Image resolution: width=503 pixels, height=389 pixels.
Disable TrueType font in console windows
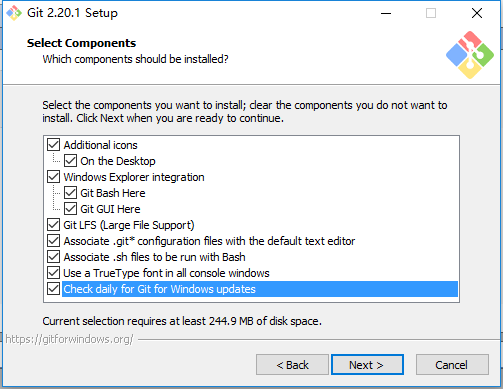tap(53, 273)
